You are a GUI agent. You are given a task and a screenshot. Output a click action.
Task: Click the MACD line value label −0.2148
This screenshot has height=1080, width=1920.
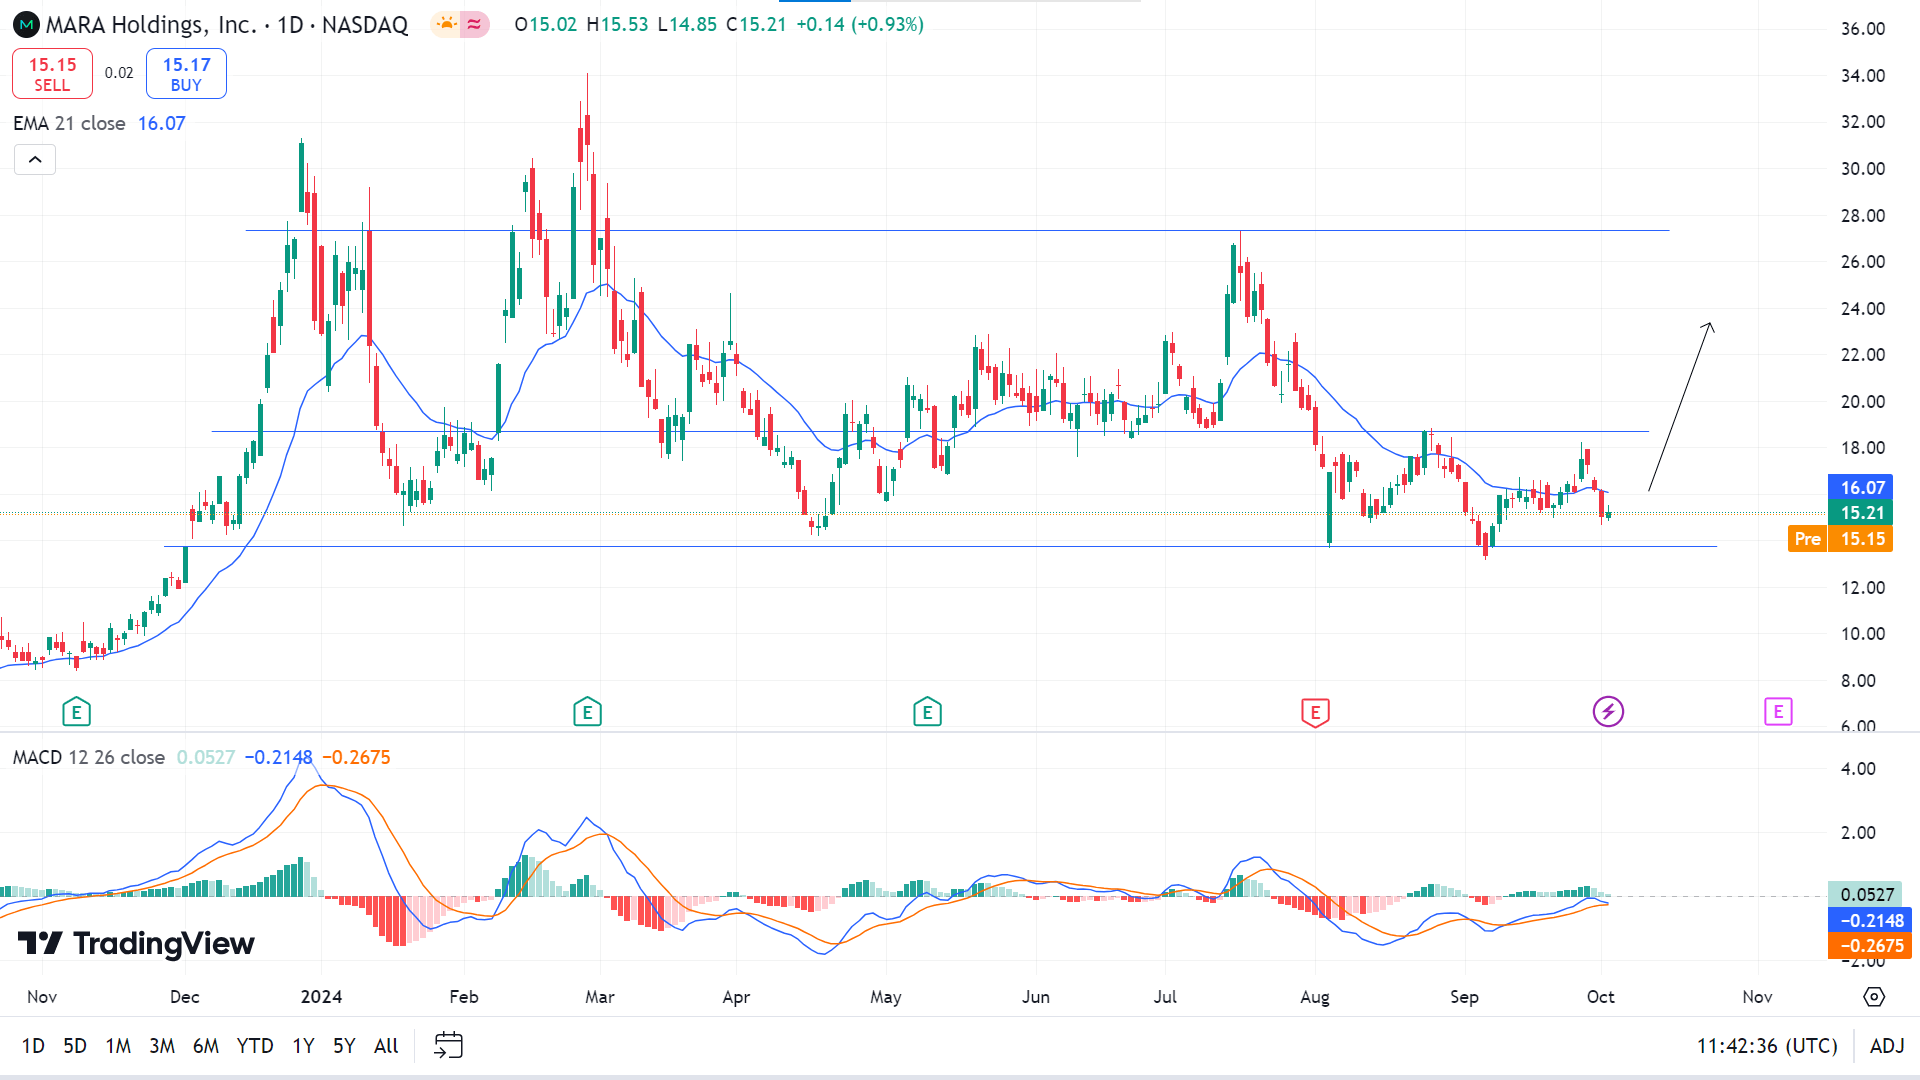(1870, 921)
